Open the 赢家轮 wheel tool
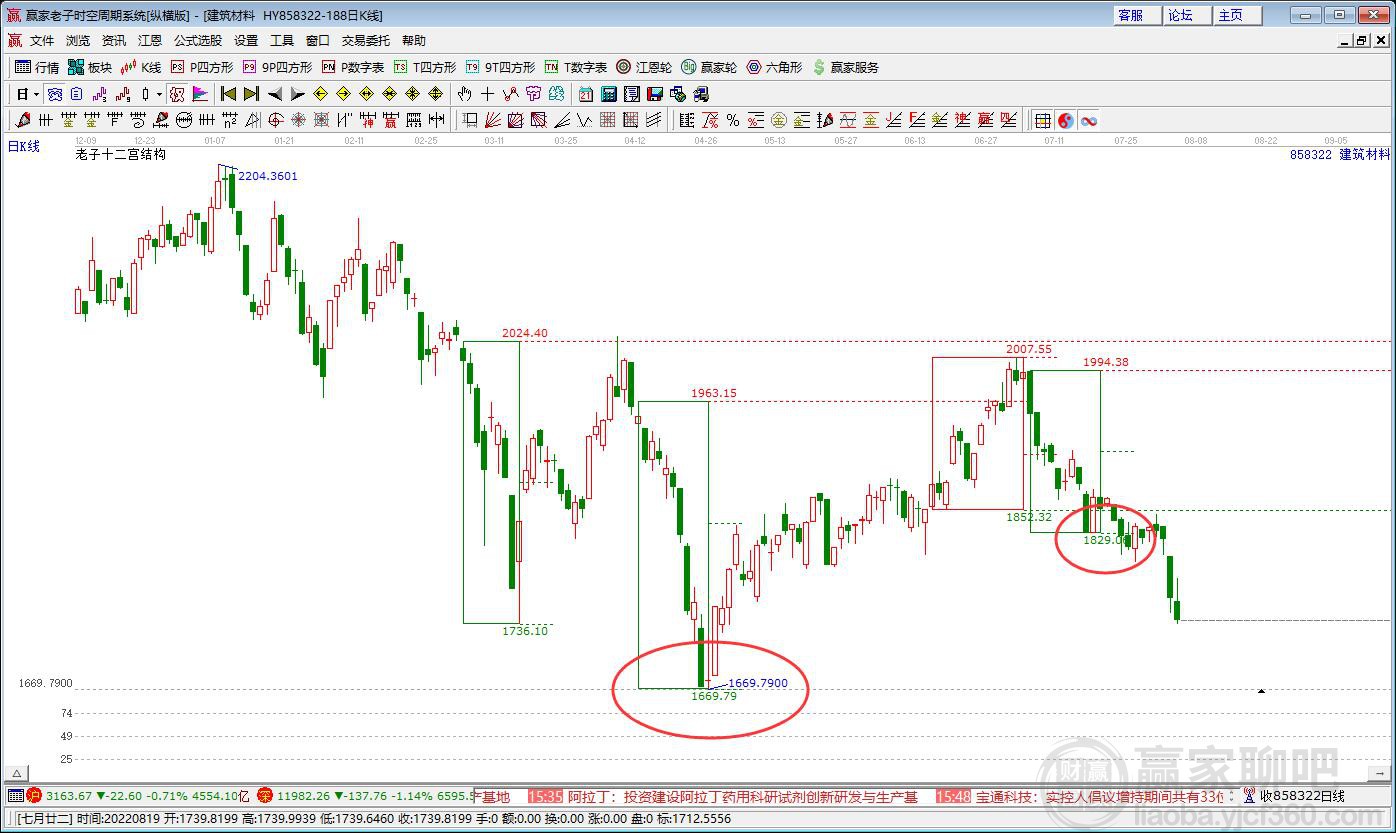The width and height of the screenshot is (1396, 833). (x=709, y=67)
